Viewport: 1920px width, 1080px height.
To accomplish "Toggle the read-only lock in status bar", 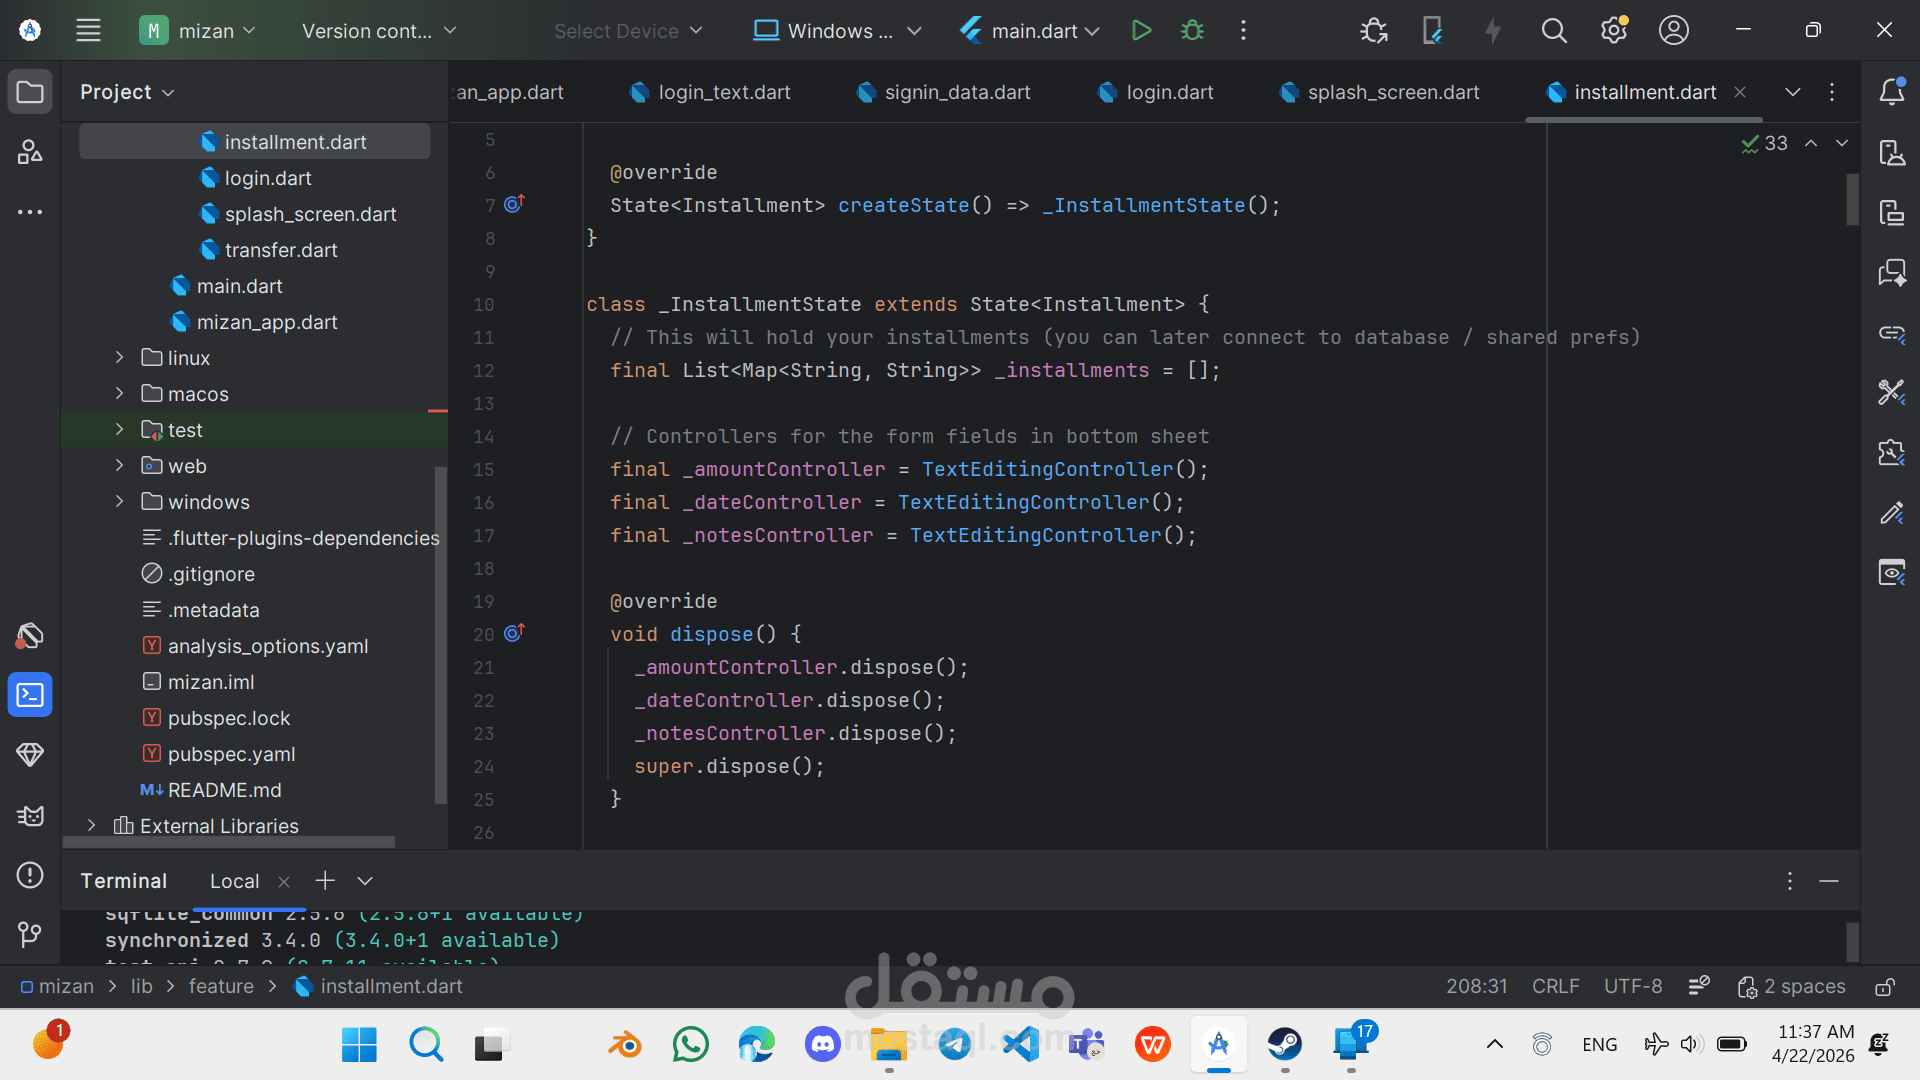I will (x=1884, y=987).
